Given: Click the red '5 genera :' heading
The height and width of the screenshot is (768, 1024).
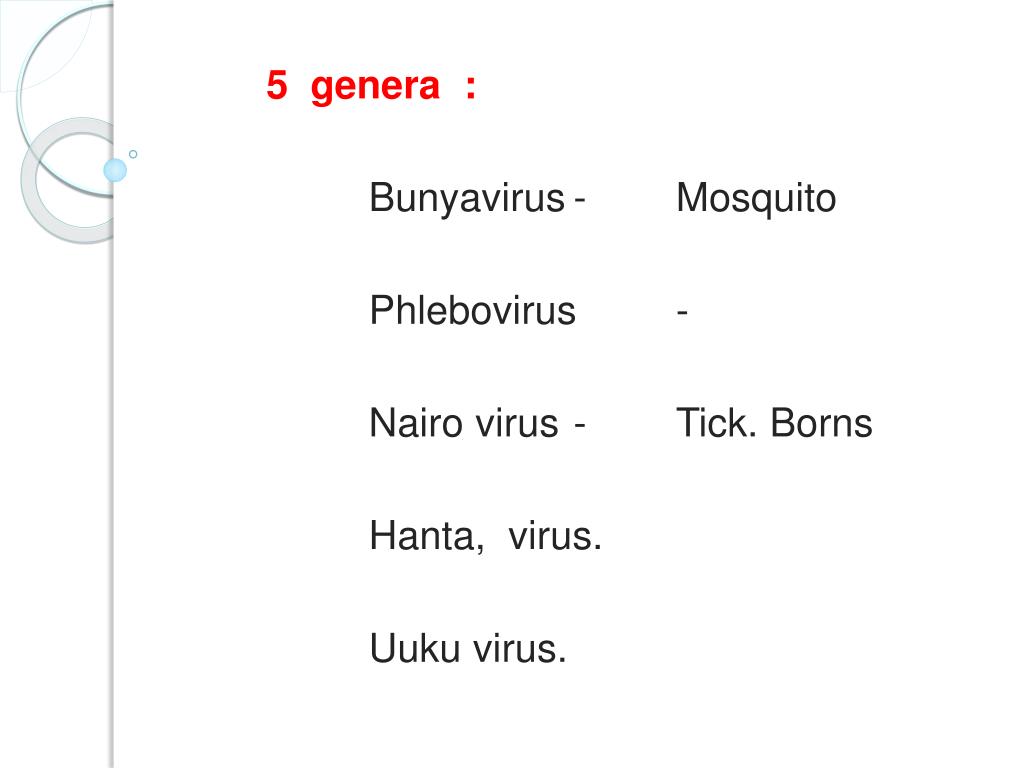Looking at the screenshot, I should 371,87.
